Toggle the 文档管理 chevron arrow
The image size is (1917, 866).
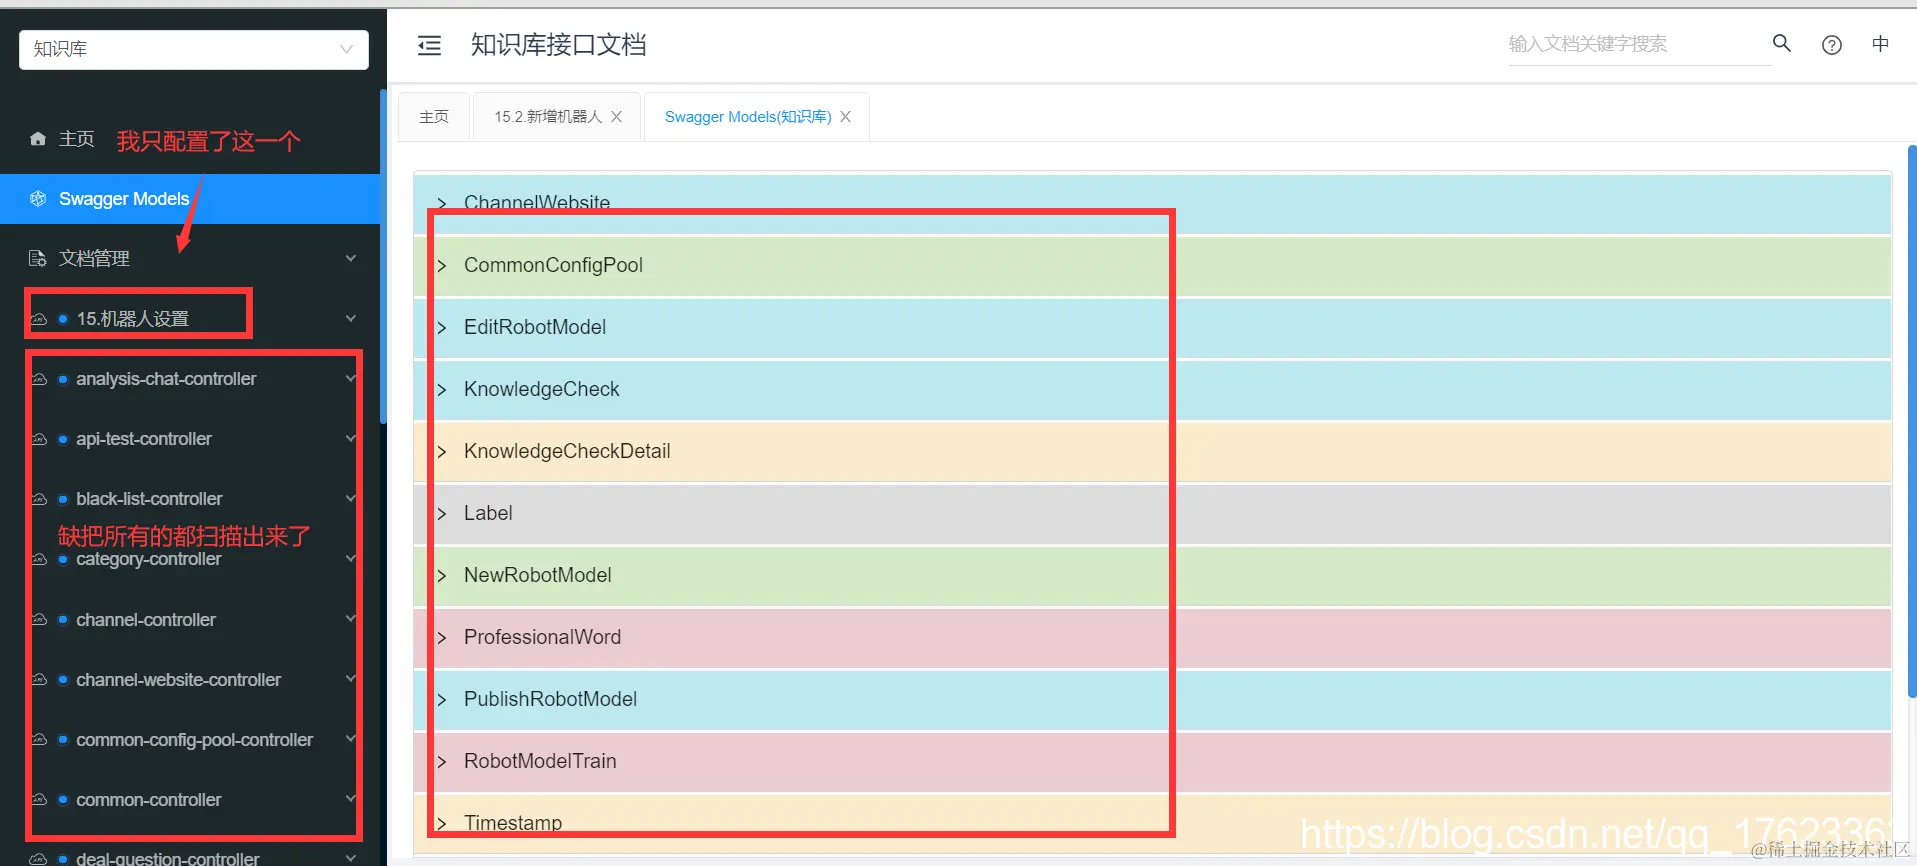click(x=351, y=258)
